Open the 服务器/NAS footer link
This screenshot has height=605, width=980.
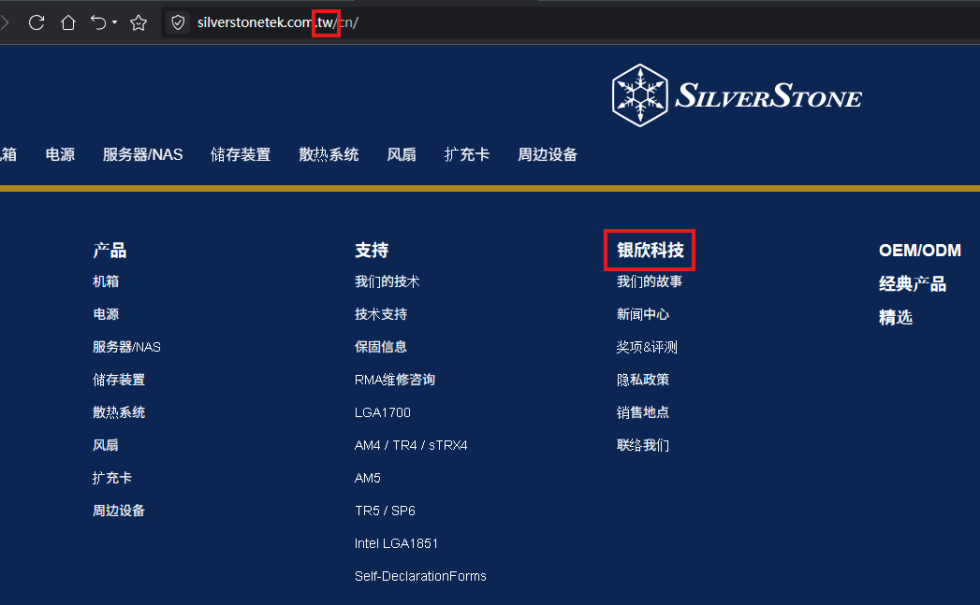[x=126, y=347]
